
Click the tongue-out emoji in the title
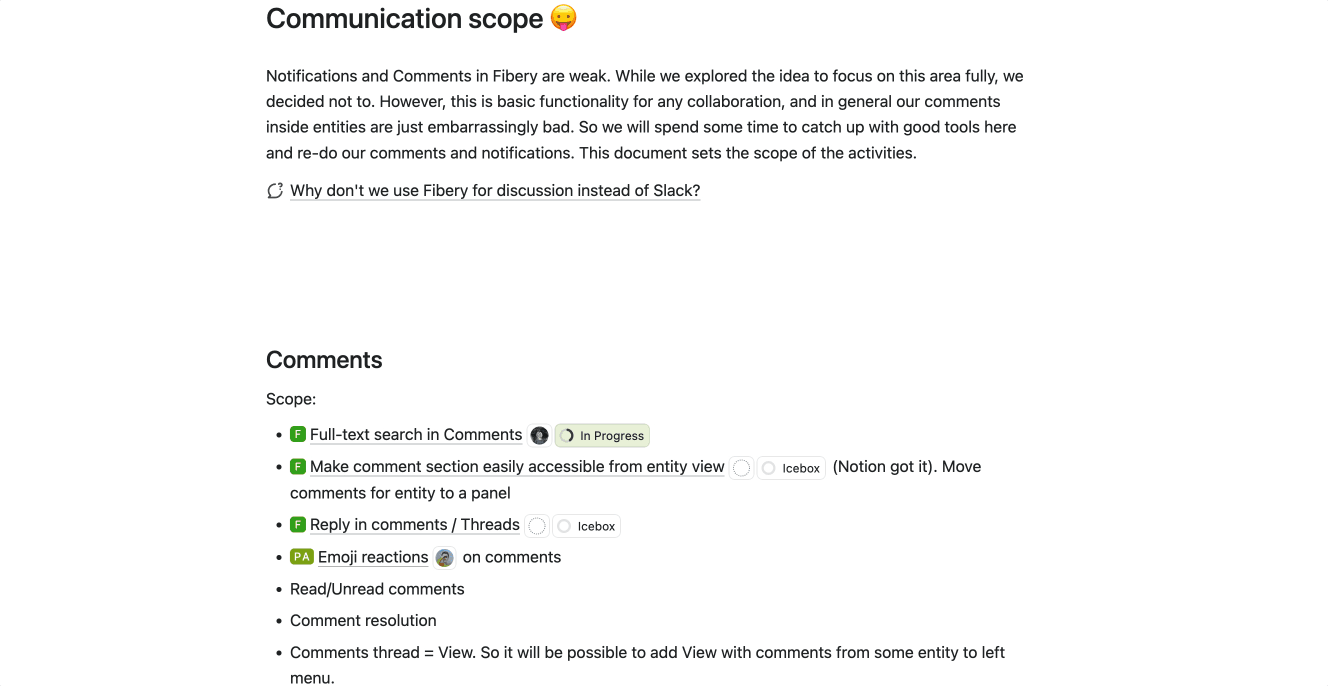pyautogui.click(x=564, y=19)
